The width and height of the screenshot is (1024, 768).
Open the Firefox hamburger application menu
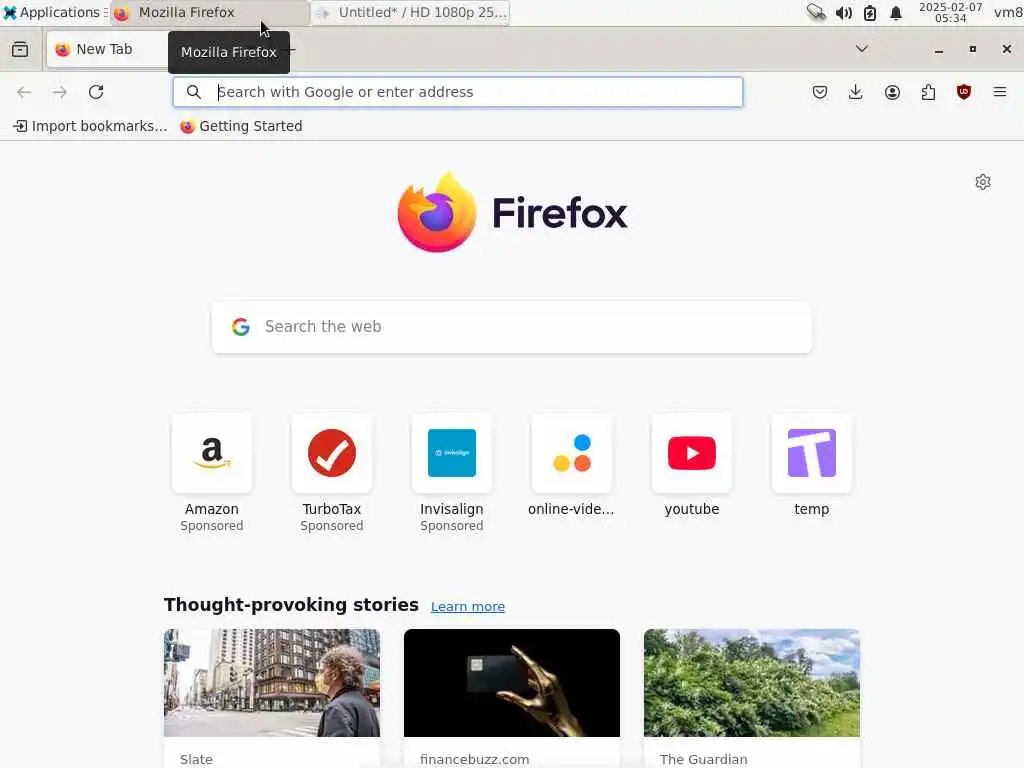[1000, 92]
